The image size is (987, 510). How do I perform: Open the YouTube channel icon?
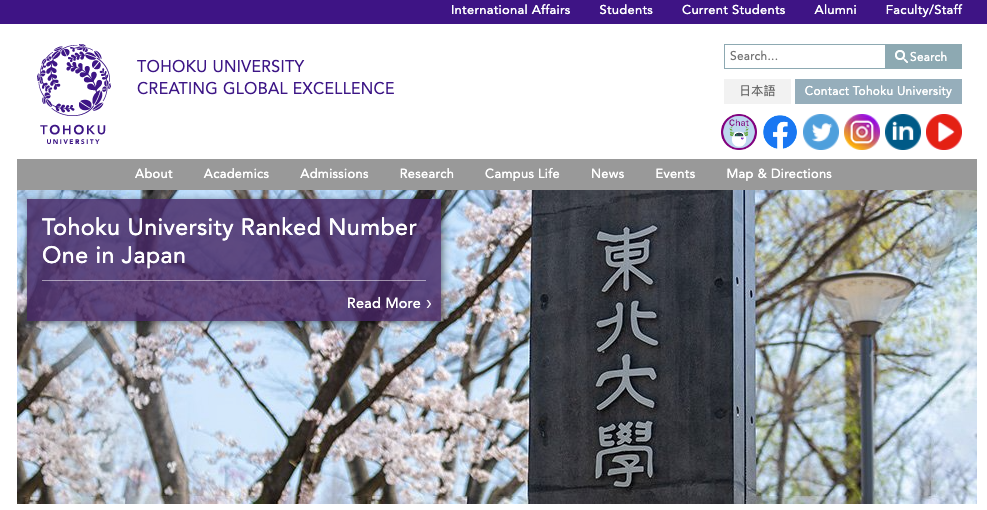click(943, 132)
